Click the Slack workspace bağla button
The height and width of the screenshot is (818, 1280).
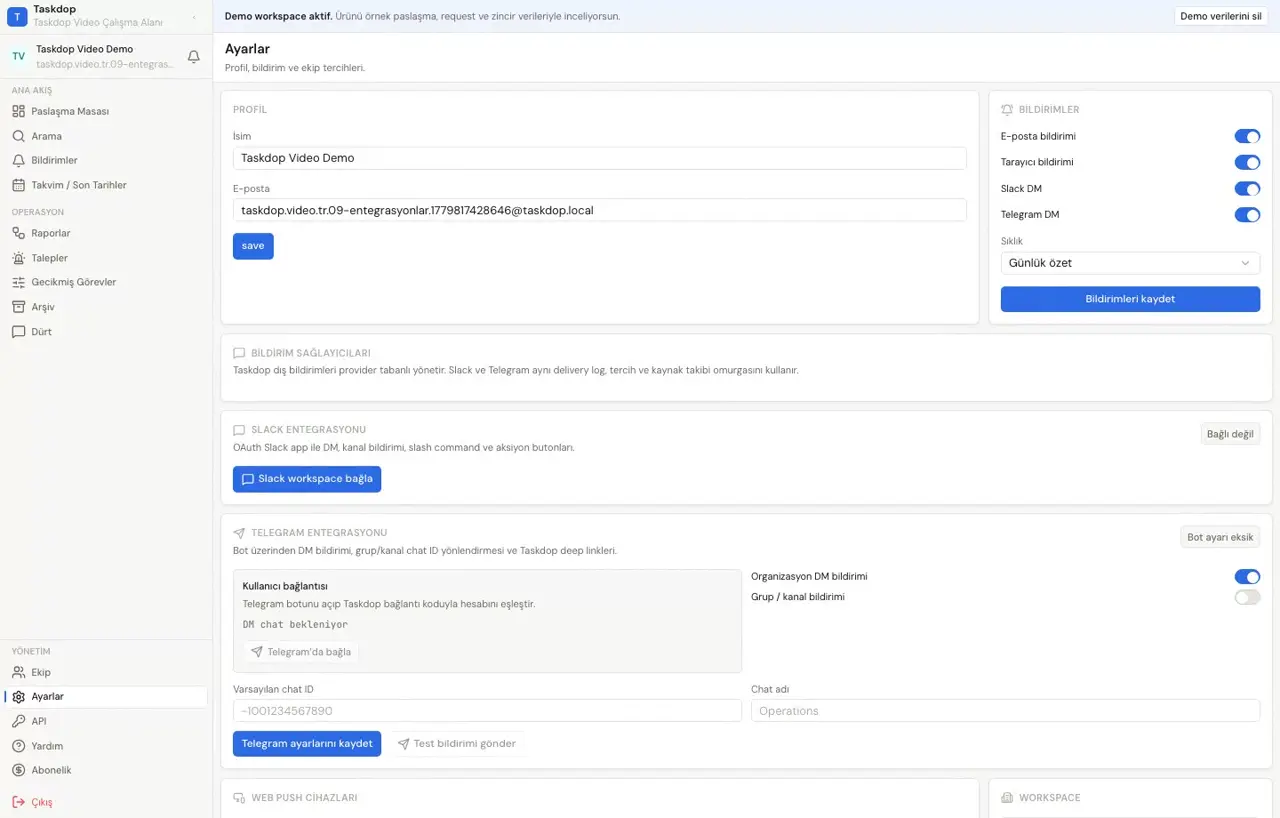point(307,479)
